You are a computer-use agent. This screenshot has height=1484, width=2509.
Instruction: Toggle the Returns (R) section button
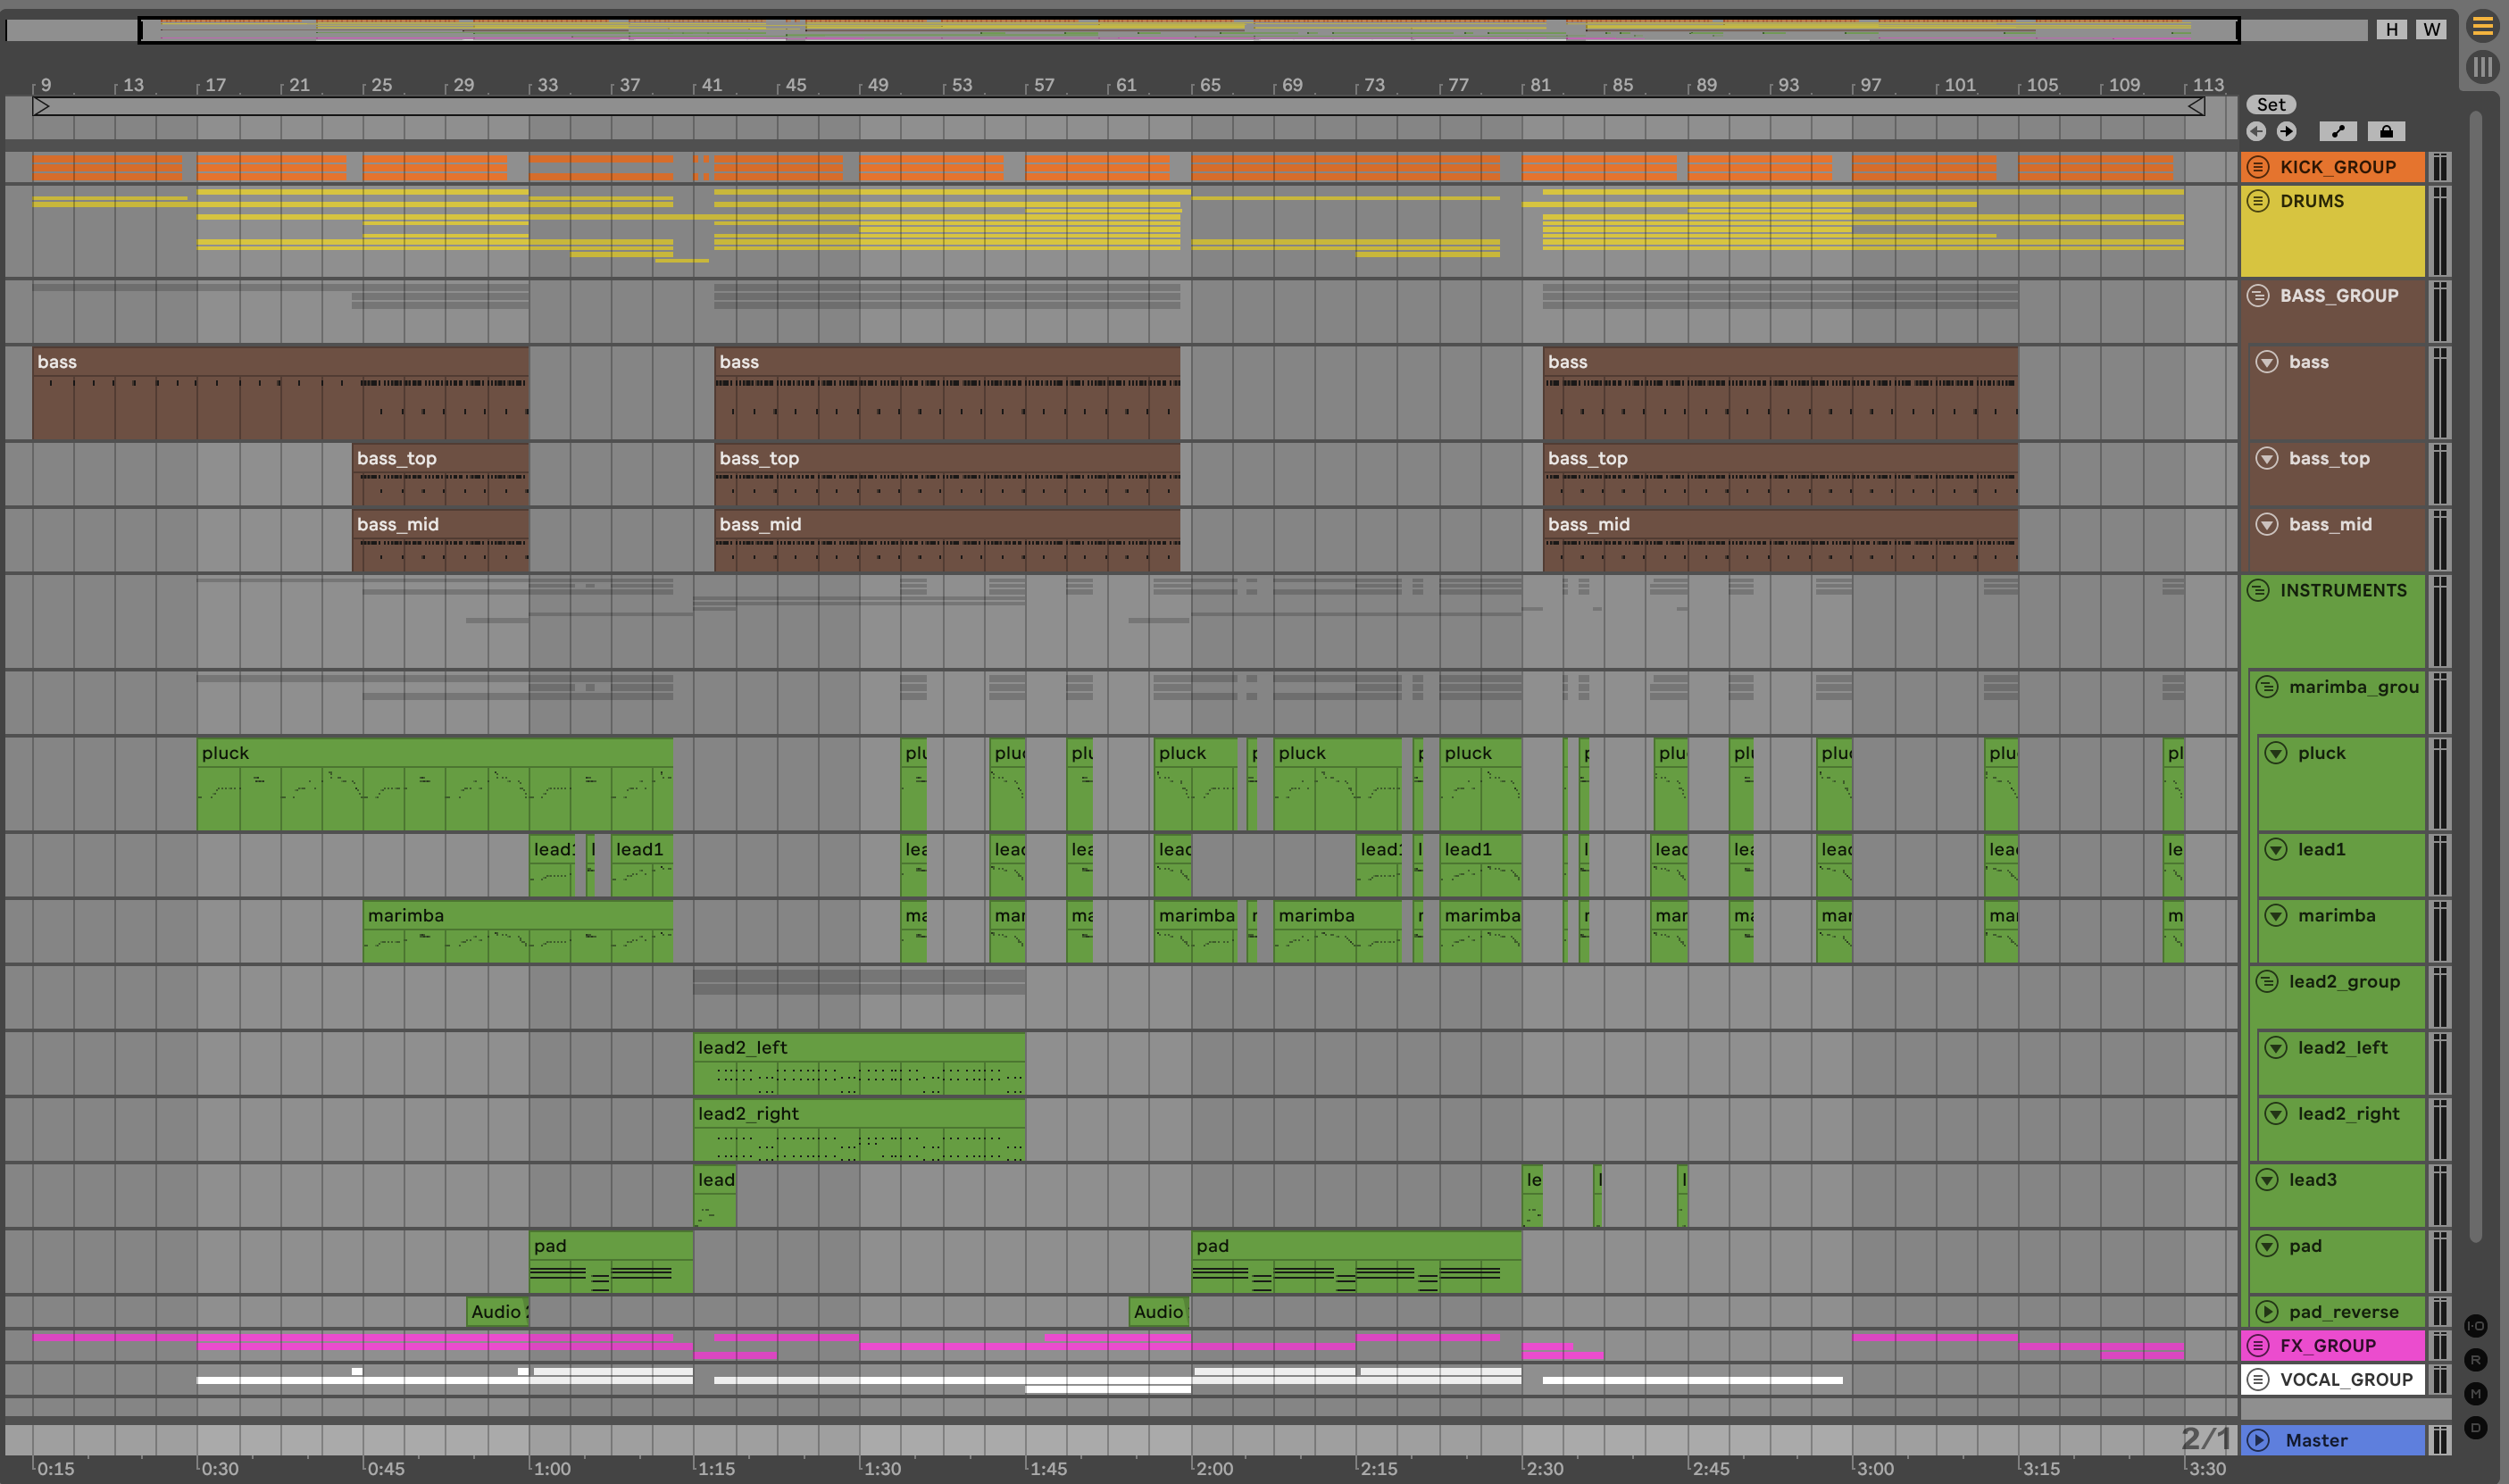click(2475, 1360)
